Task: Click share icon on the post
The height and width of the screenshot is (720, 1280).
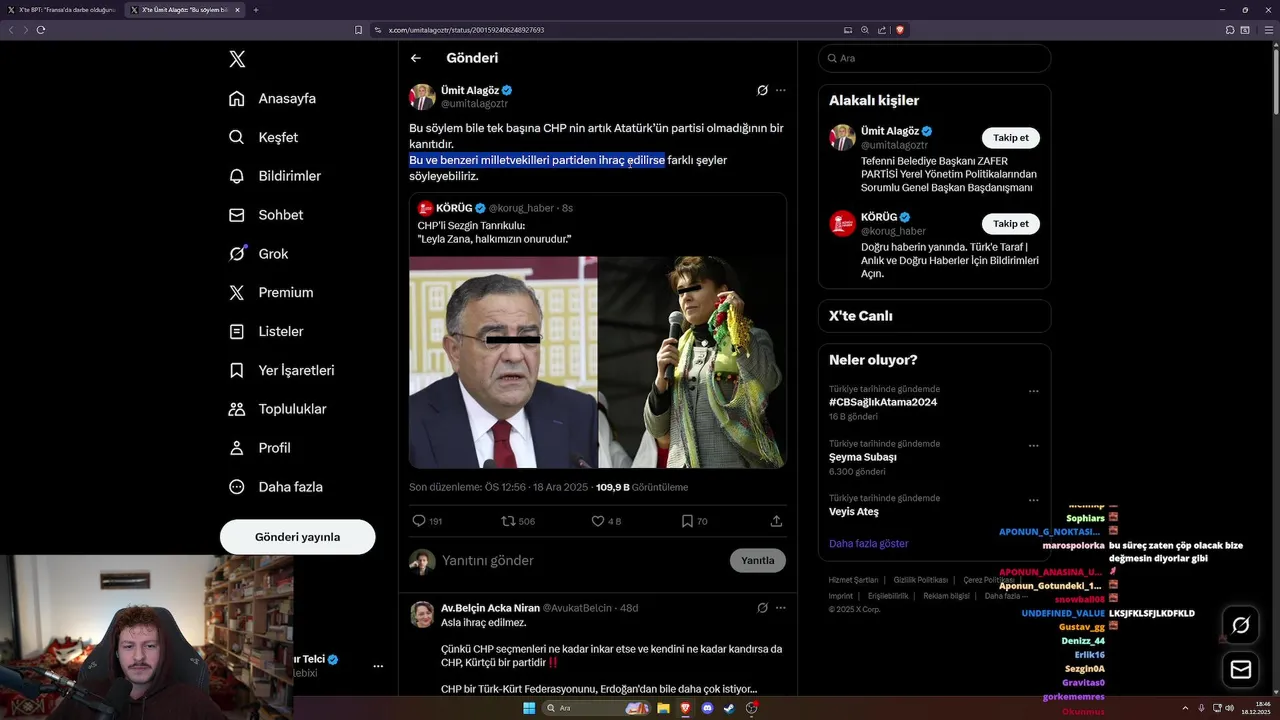Action: coord(776,521)
